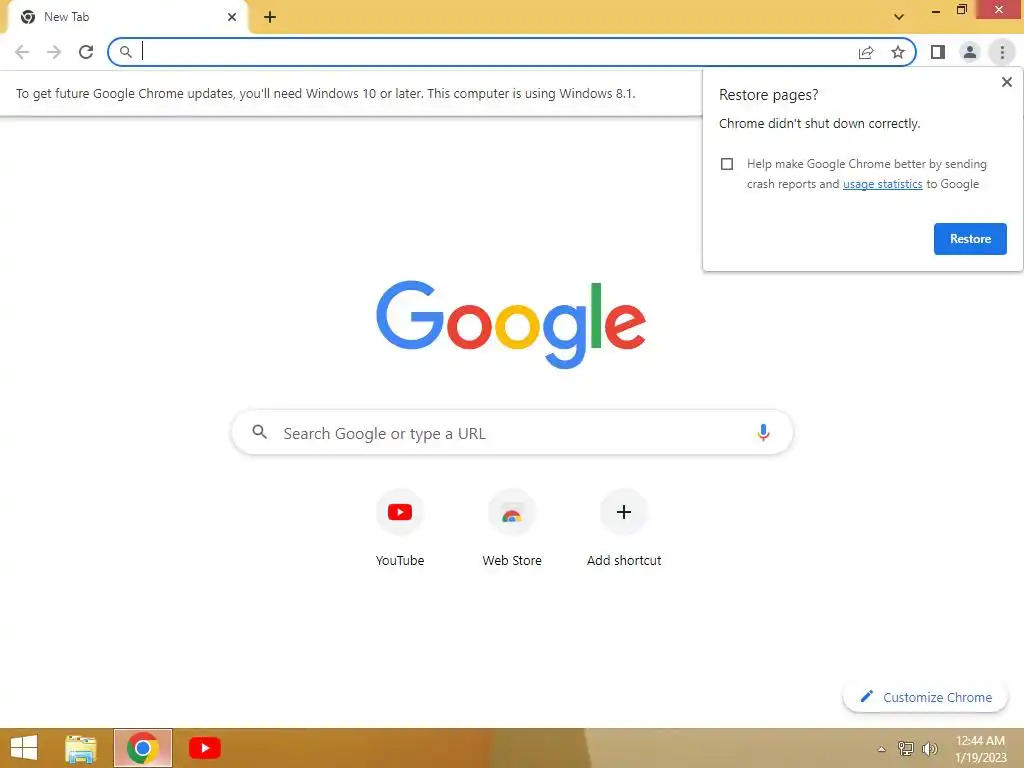
Task: Check the send crash reports checkbox
Action: click(x=727, y=164)
